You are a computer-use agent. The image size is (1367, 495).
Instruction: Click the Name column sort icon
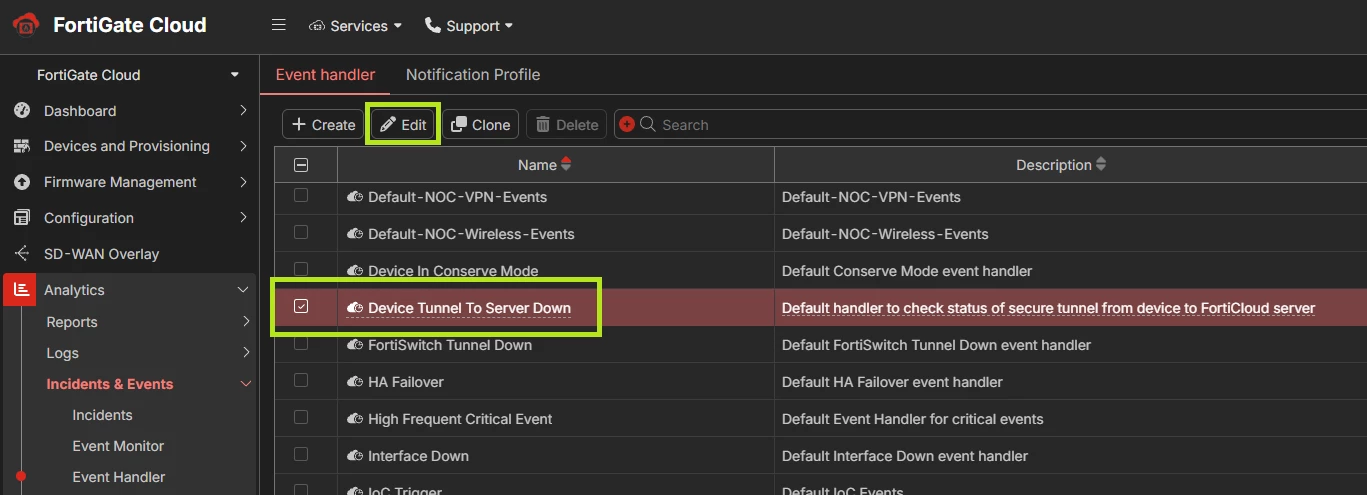(x=566, y=164)
